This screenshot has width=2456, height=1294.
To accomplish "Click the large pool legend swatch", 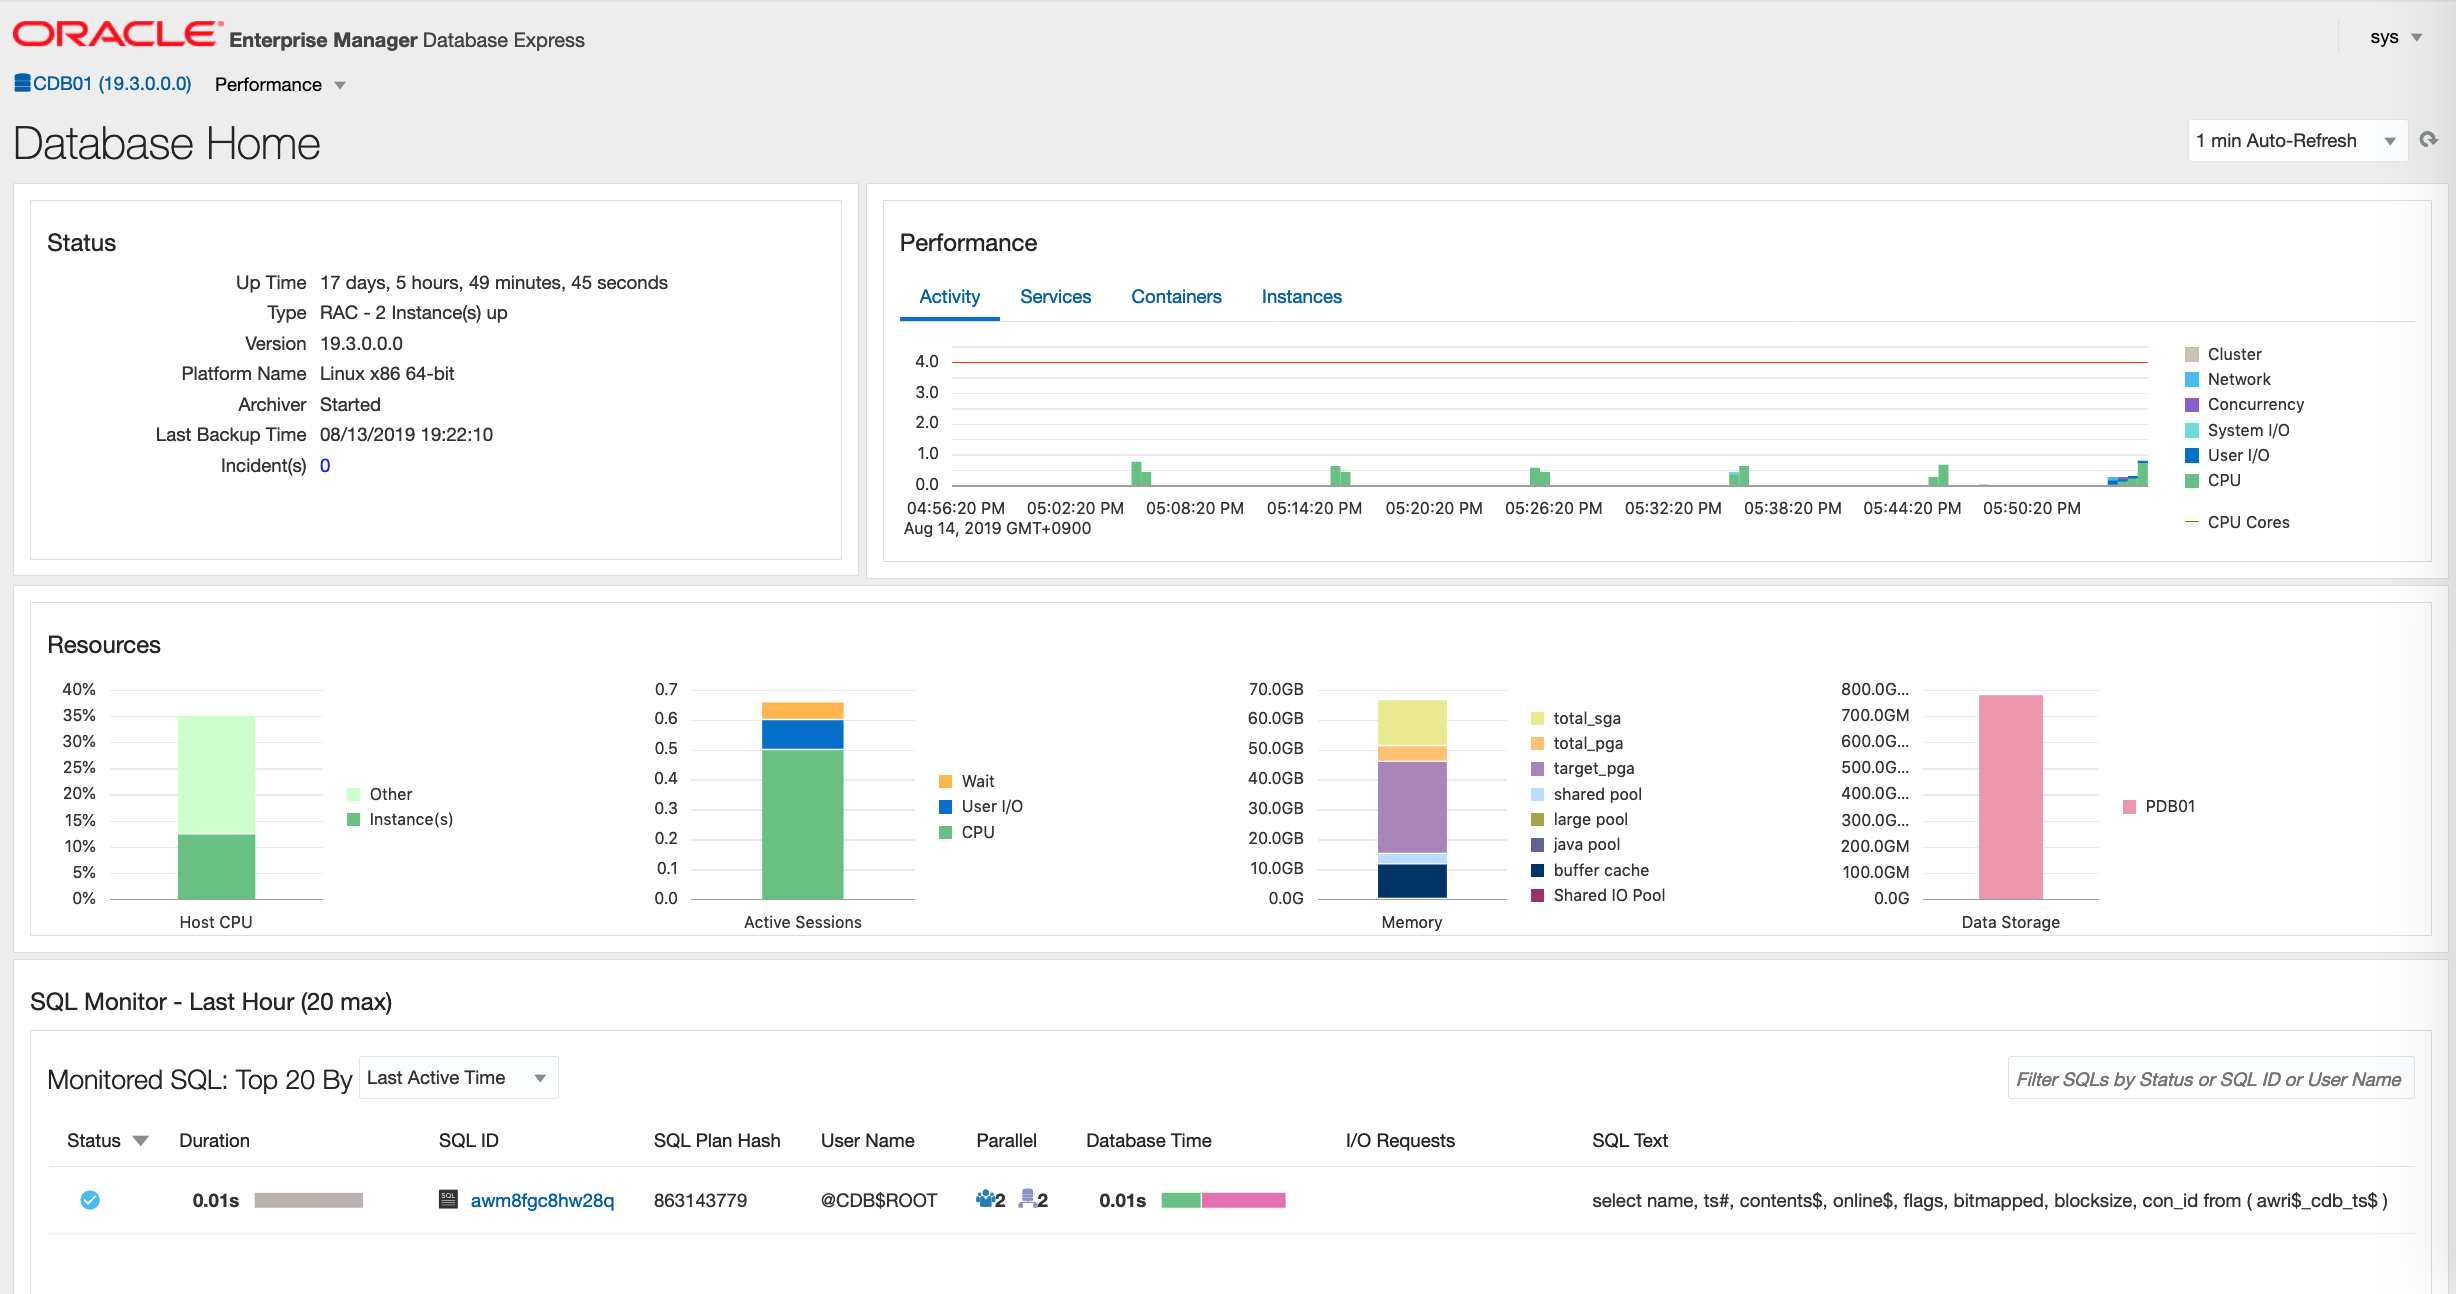I will [x=1537, y=820].
